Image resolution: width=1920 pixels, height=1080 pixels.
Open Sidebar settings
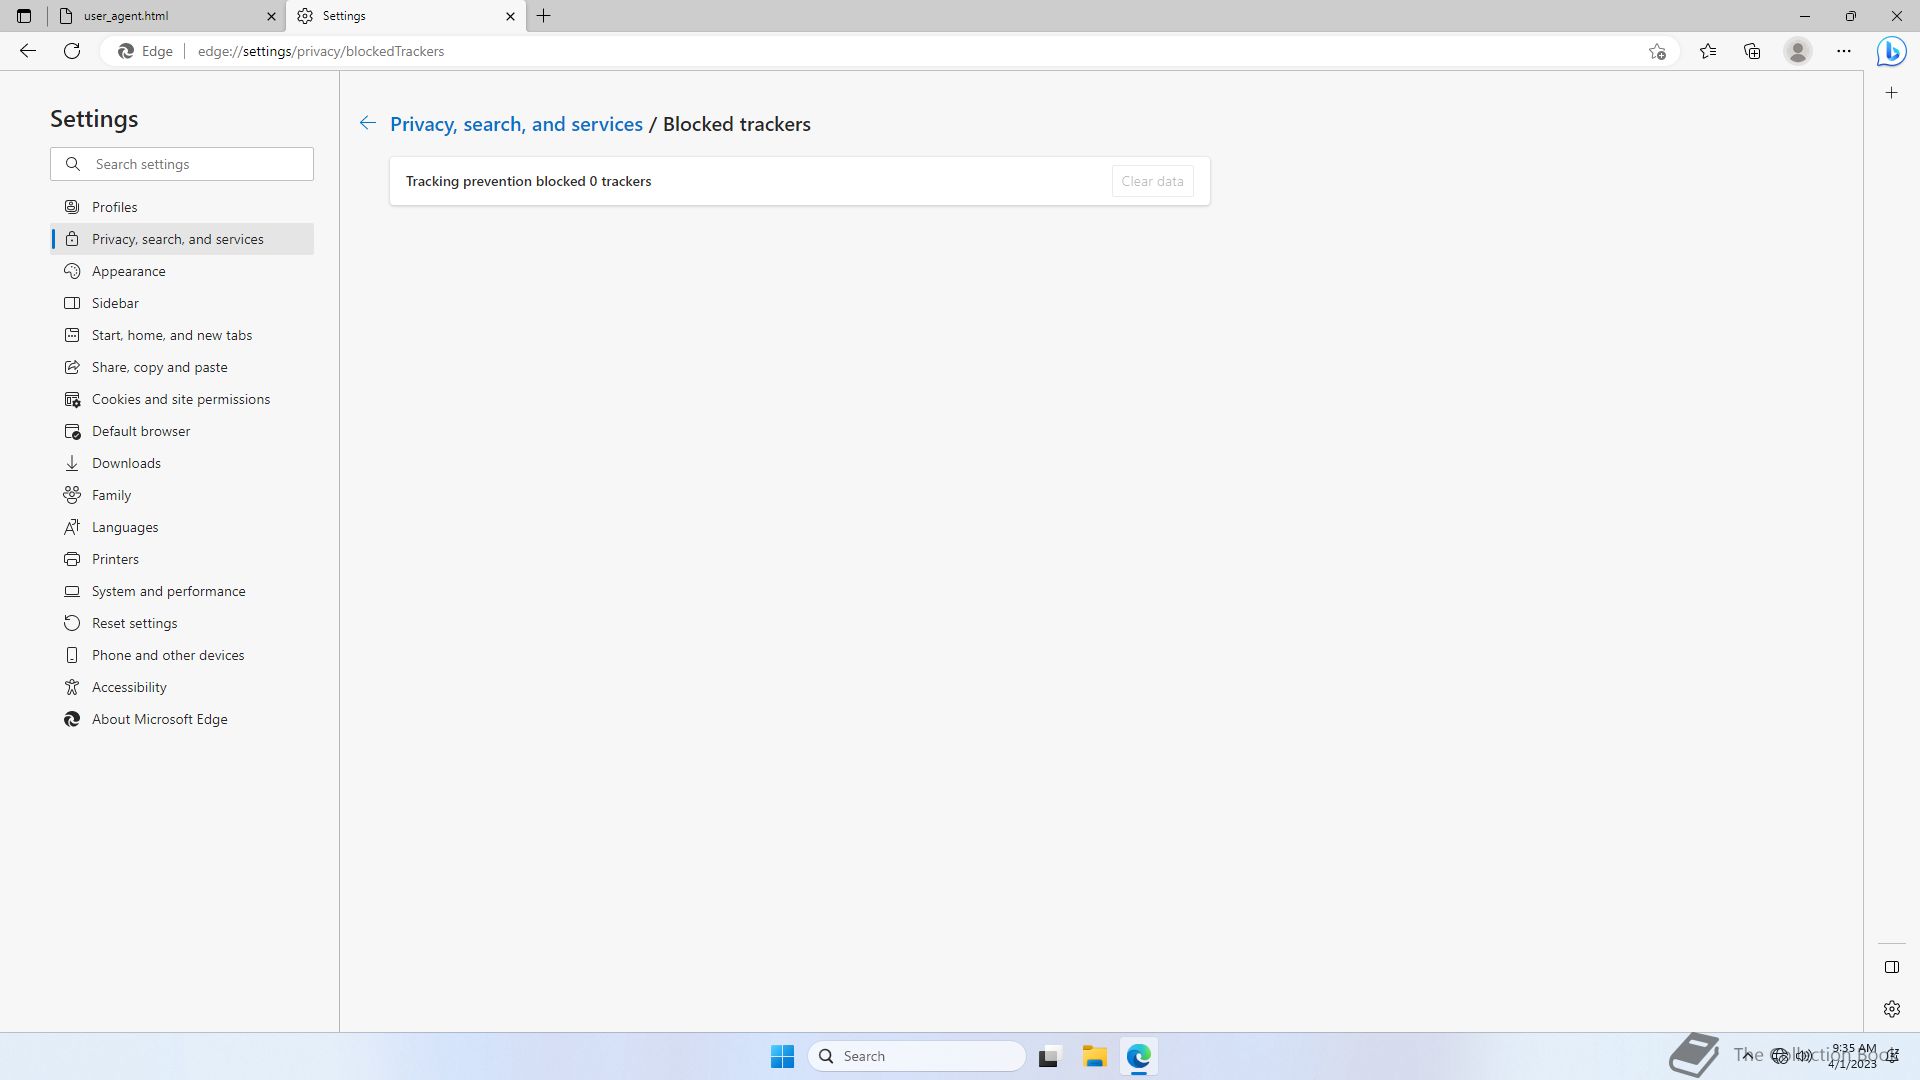pos(182,303)
